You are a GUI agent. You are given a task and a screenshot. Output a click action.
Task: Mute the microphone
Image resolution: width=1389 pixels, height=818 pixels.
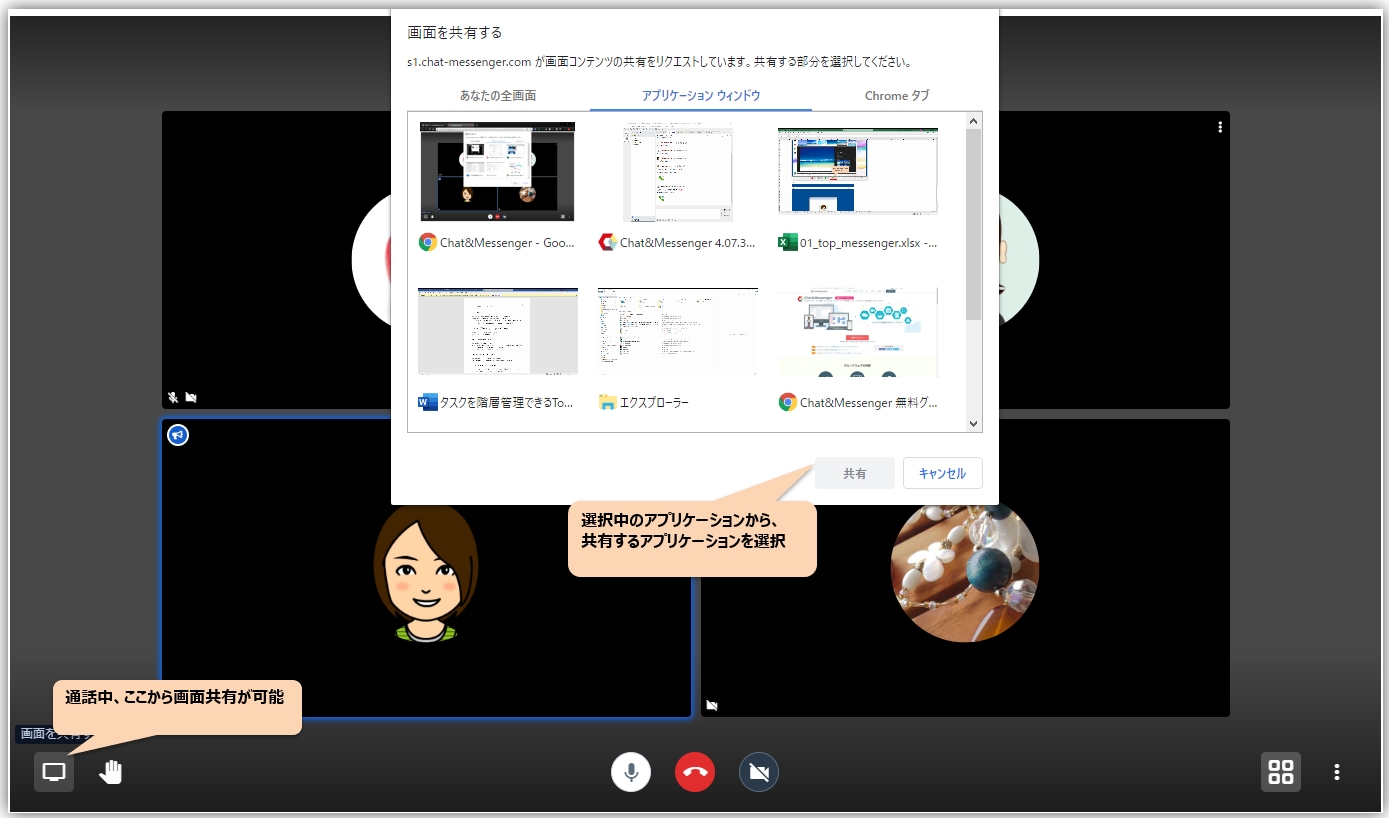pyautogui.click(x=631, y=772)
